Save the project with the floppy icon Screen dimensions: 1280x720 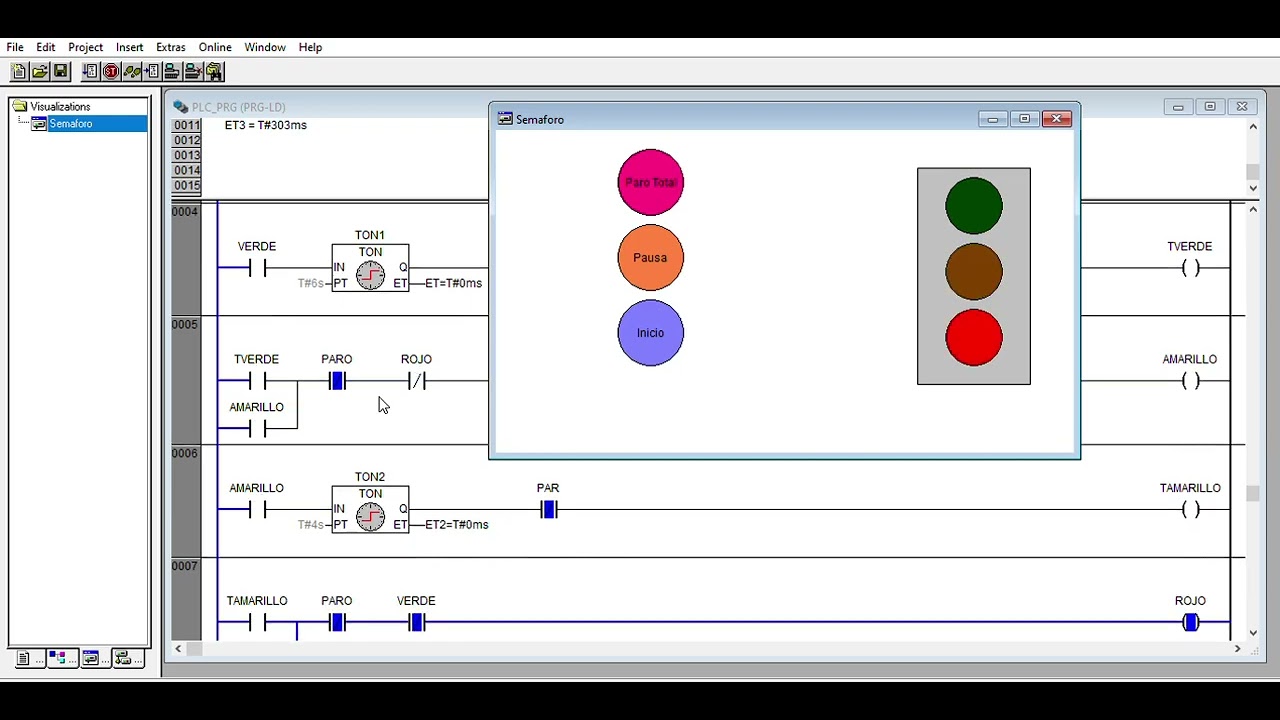[x=60, y=71]
